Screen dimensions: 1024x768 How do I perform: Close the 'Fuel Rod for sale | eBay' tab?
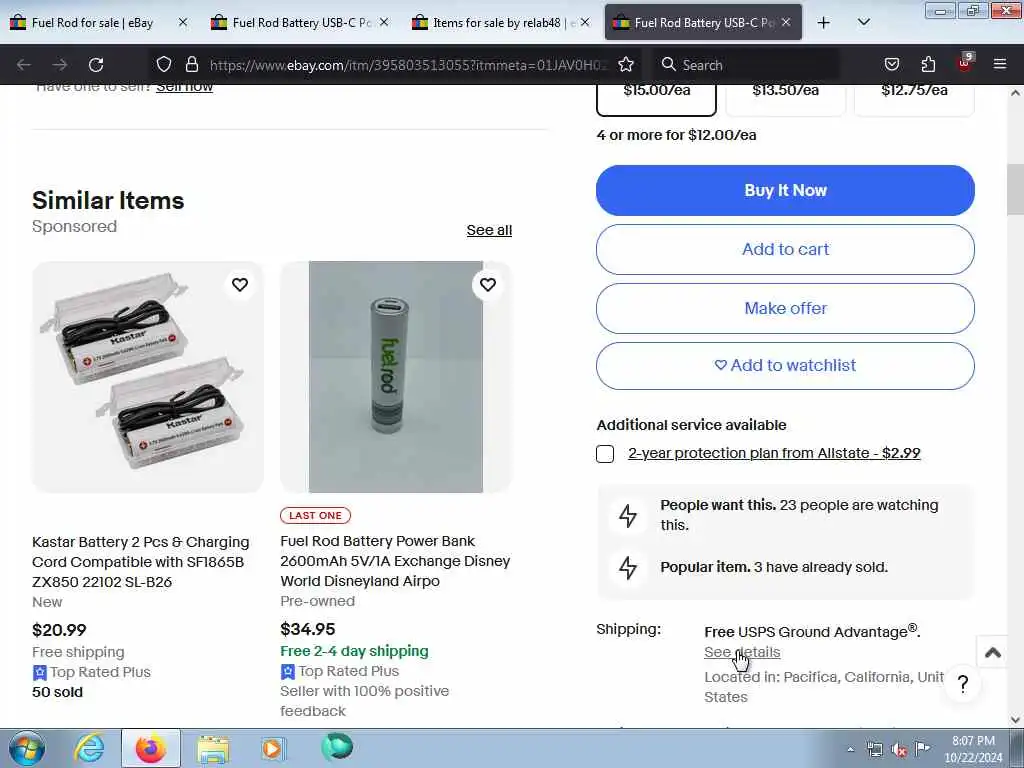tap(183, 22)
